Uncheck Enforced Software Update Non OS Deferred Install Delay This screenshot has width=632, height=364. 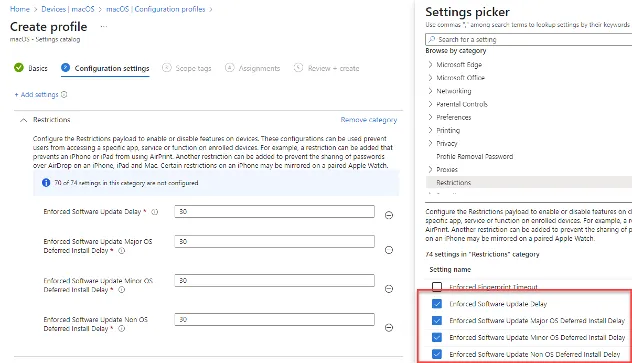[x=437, y=354]
